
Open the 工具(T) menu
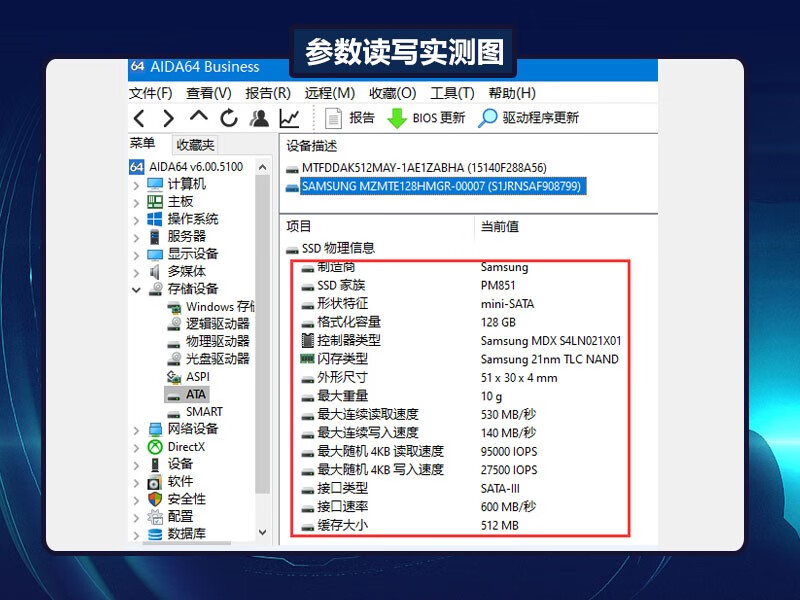pos(452,93)
